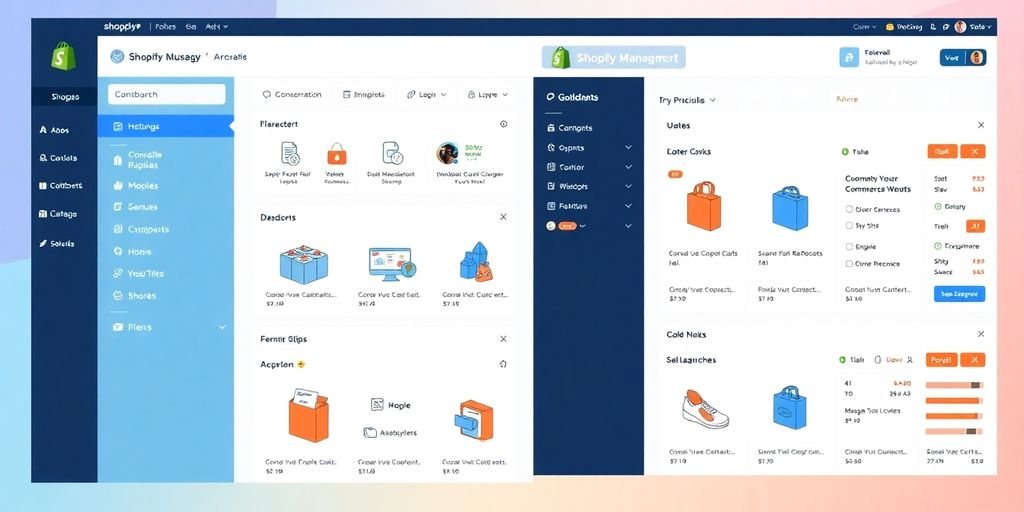1024x512 pixels.
Task: Open the sneaker product thumbnail in Sellagnches
Action: point(705,408)
